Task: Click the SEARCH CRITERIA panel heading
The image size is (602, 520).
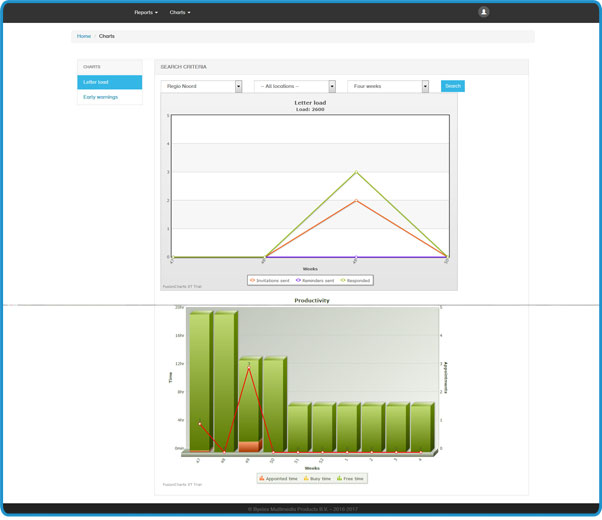Action: point(184,67)
